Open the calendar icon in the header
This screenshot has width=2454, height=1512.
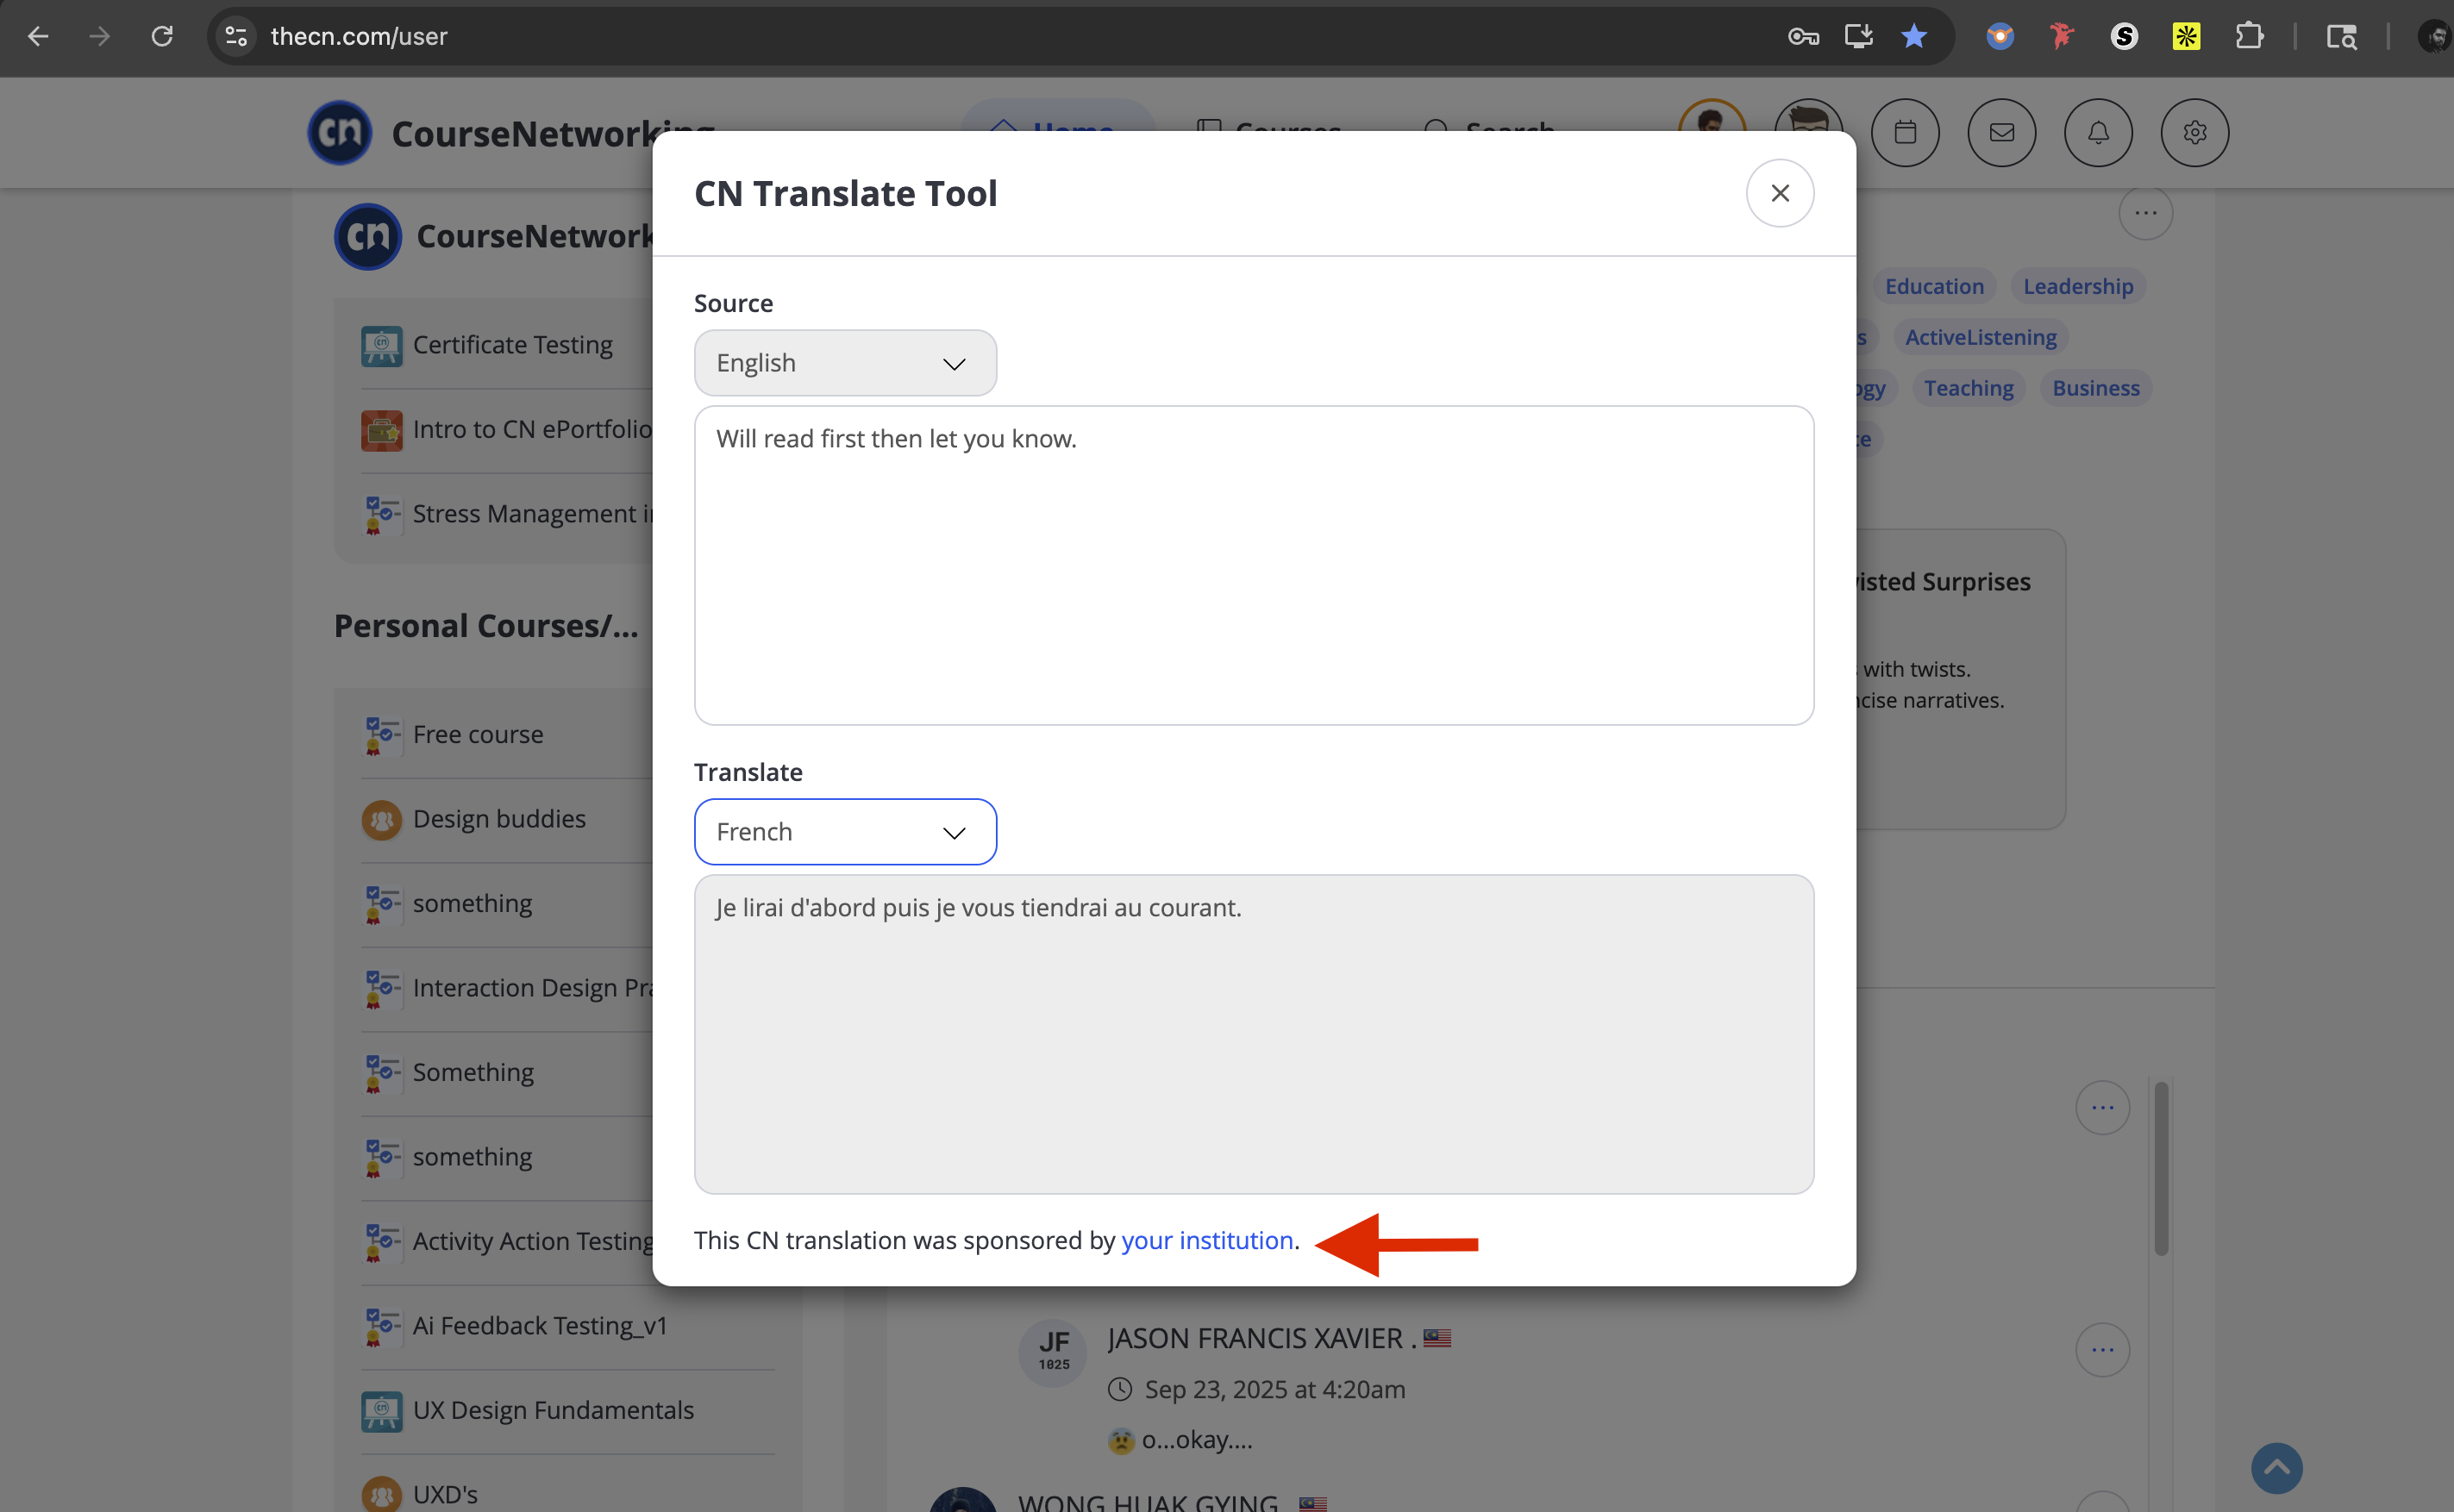click(1905, 132)
